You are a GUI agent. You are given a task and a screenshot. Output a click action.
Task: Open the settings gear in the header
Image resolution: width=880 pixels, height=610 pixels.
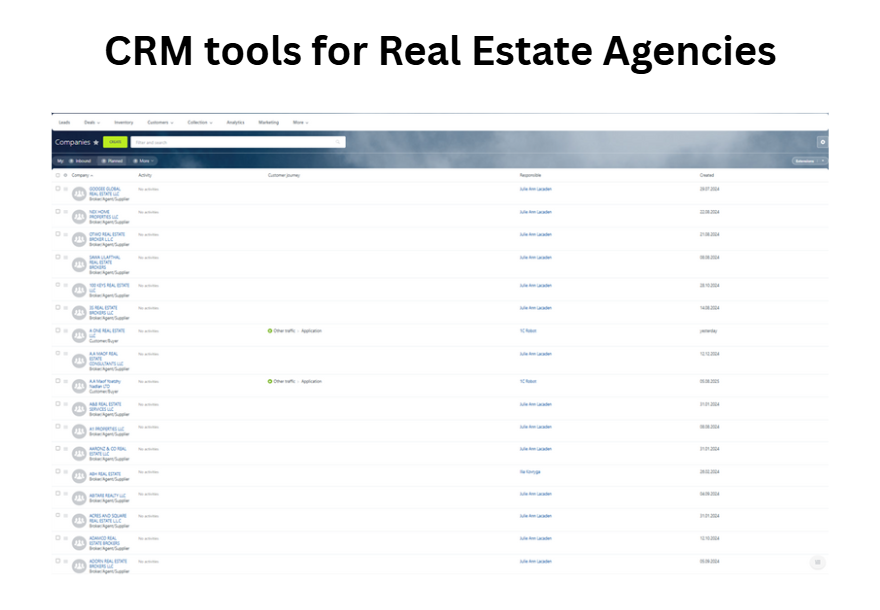click(822, 143)
